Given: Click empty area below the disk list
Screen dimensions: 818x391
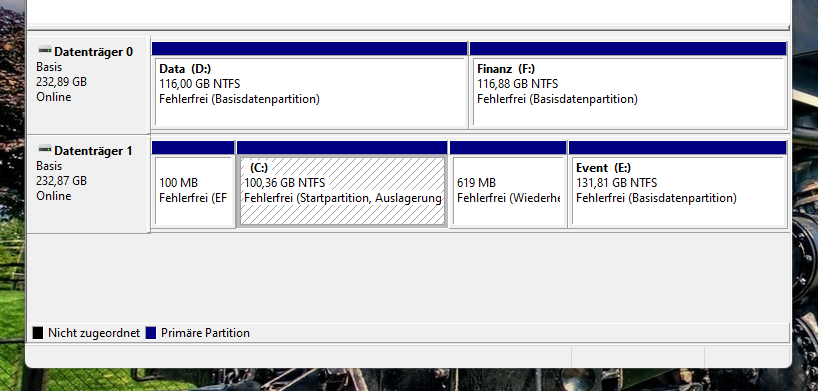Looking at the screenshot, I should coord(408,277).
